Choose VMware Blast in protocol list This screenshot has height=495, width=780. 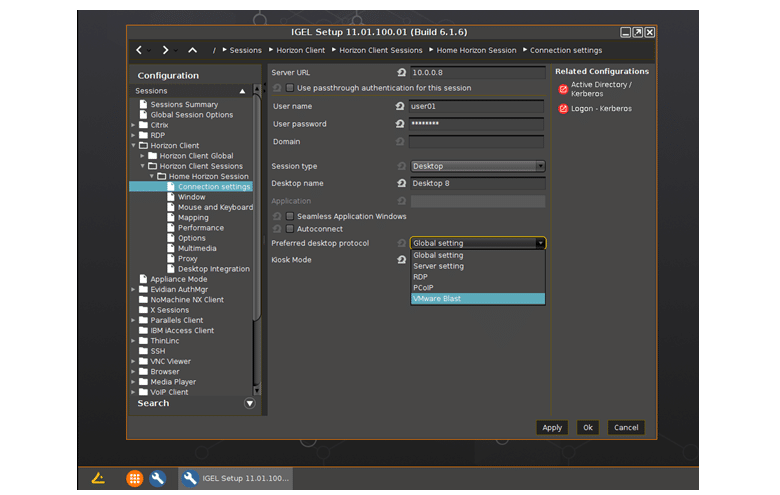click(478, 299)
